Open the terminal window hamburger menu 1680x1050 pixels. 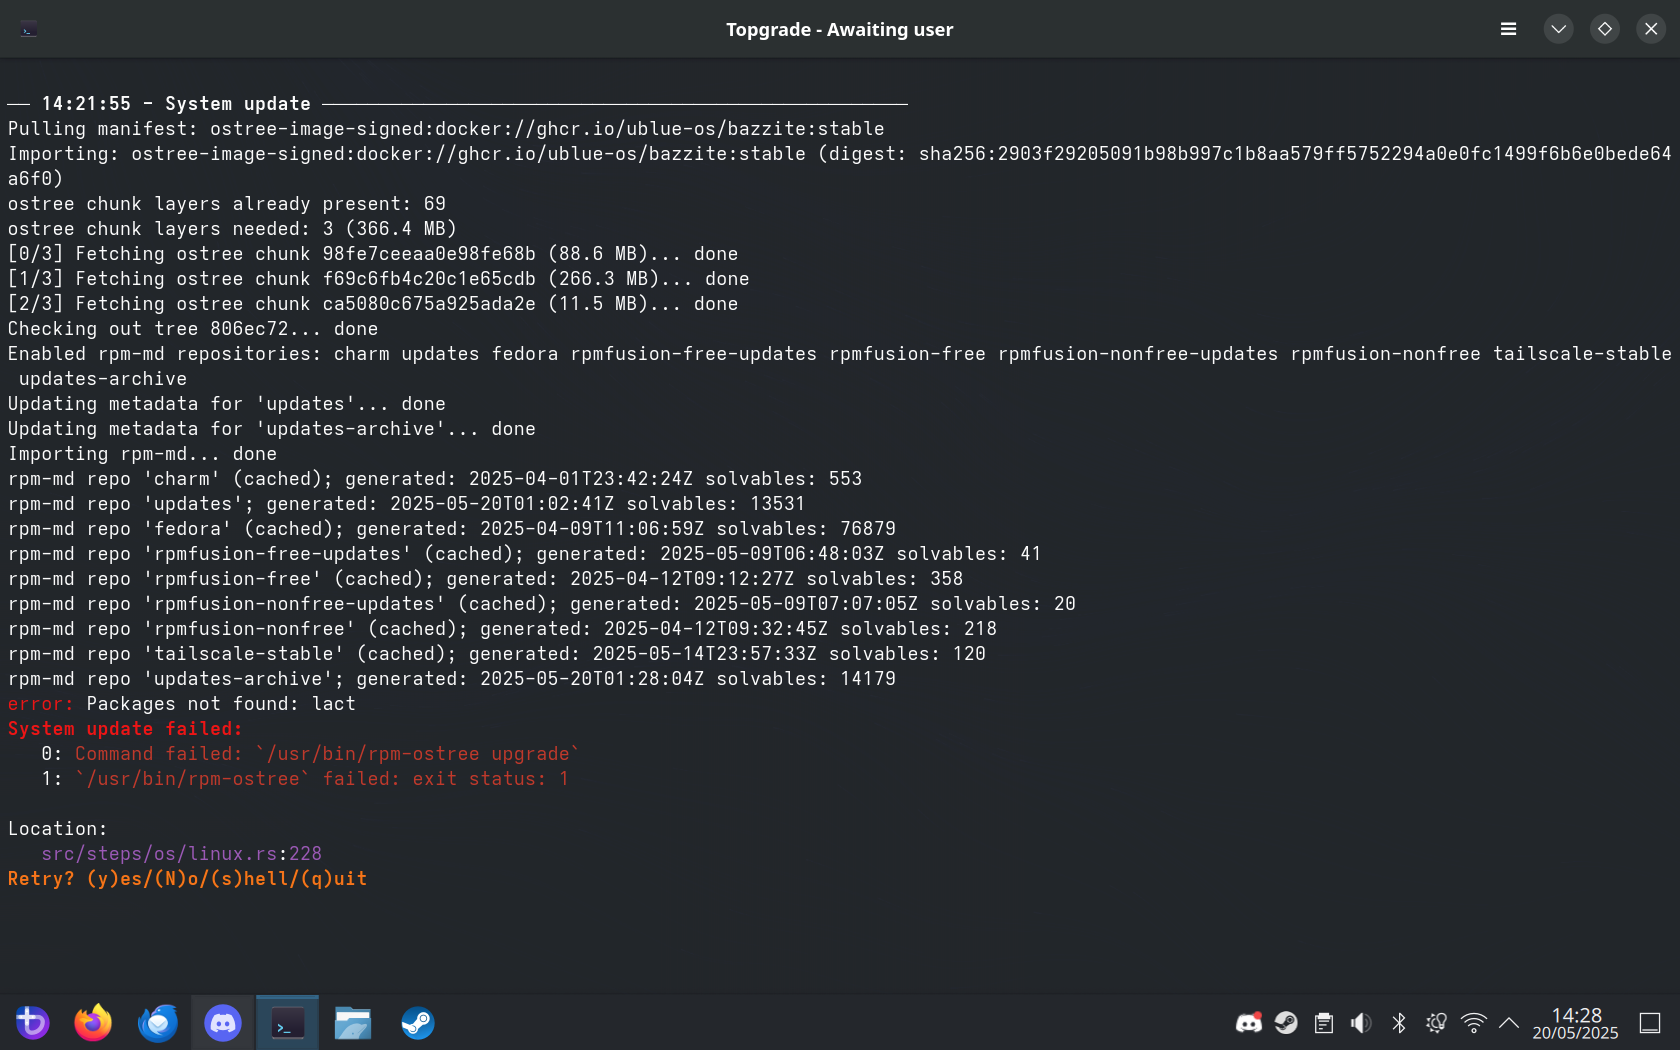click(x=1509, y=29)
